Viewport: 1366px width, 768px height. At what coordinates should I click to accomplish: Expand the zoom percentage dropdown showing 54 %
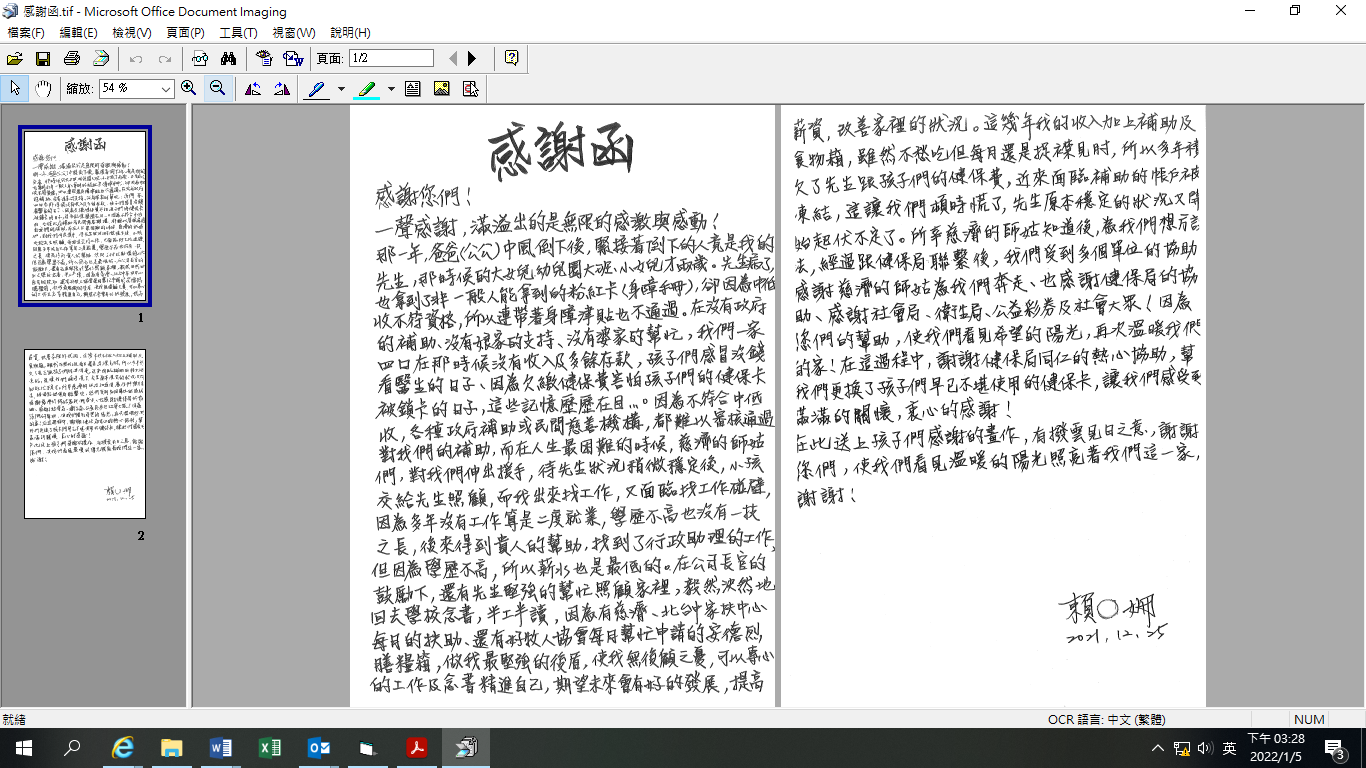(166, 89)
